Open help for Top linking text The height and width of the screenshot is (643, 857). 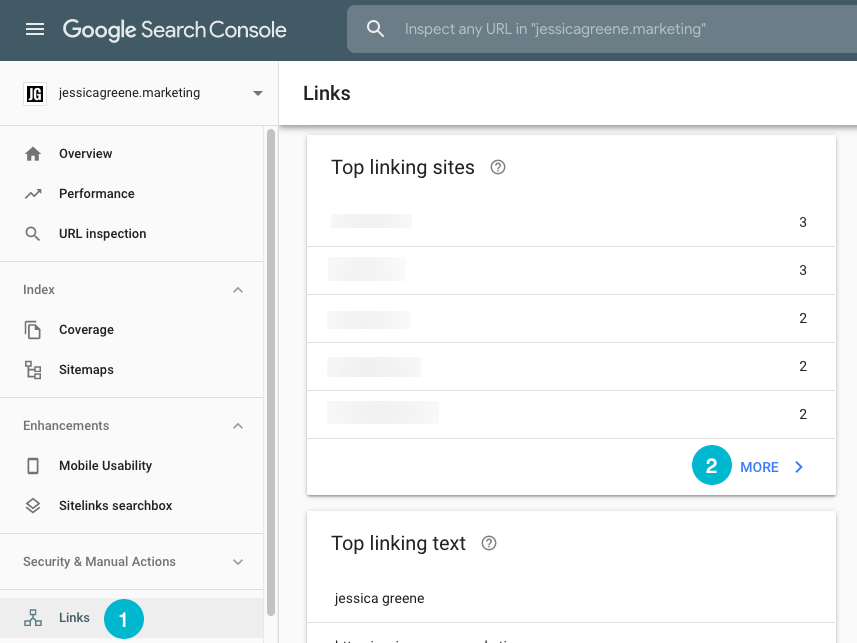489,543
